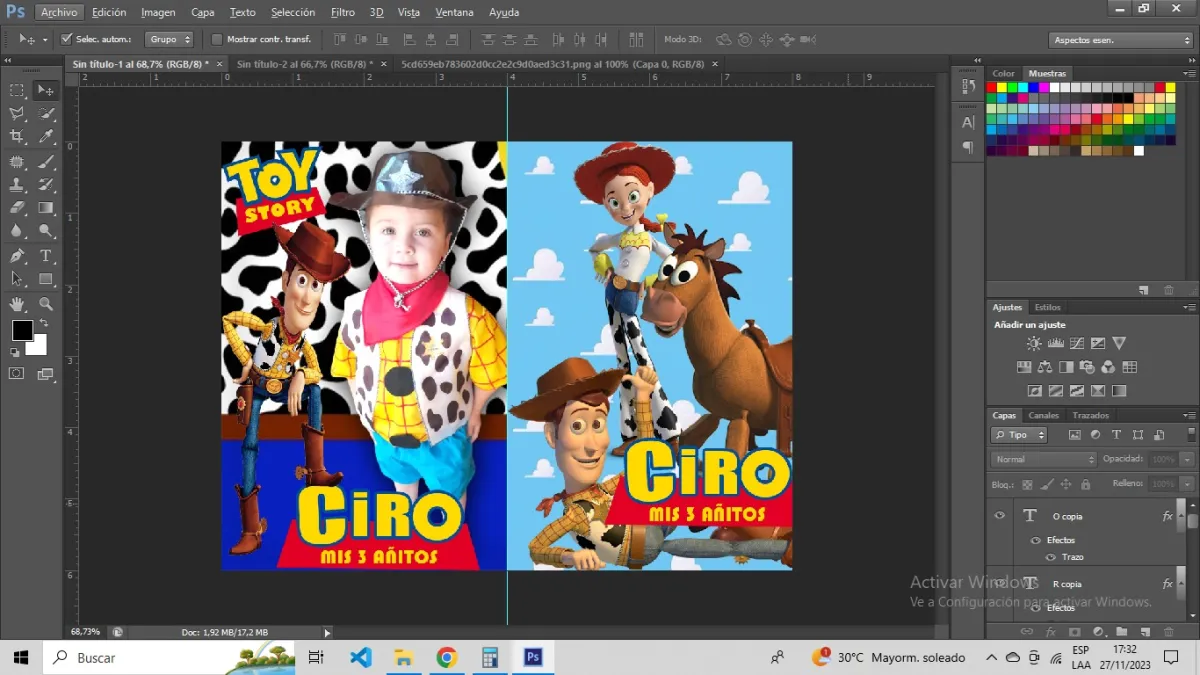Toggle lock image pixels brush icon

(1047, 484)
